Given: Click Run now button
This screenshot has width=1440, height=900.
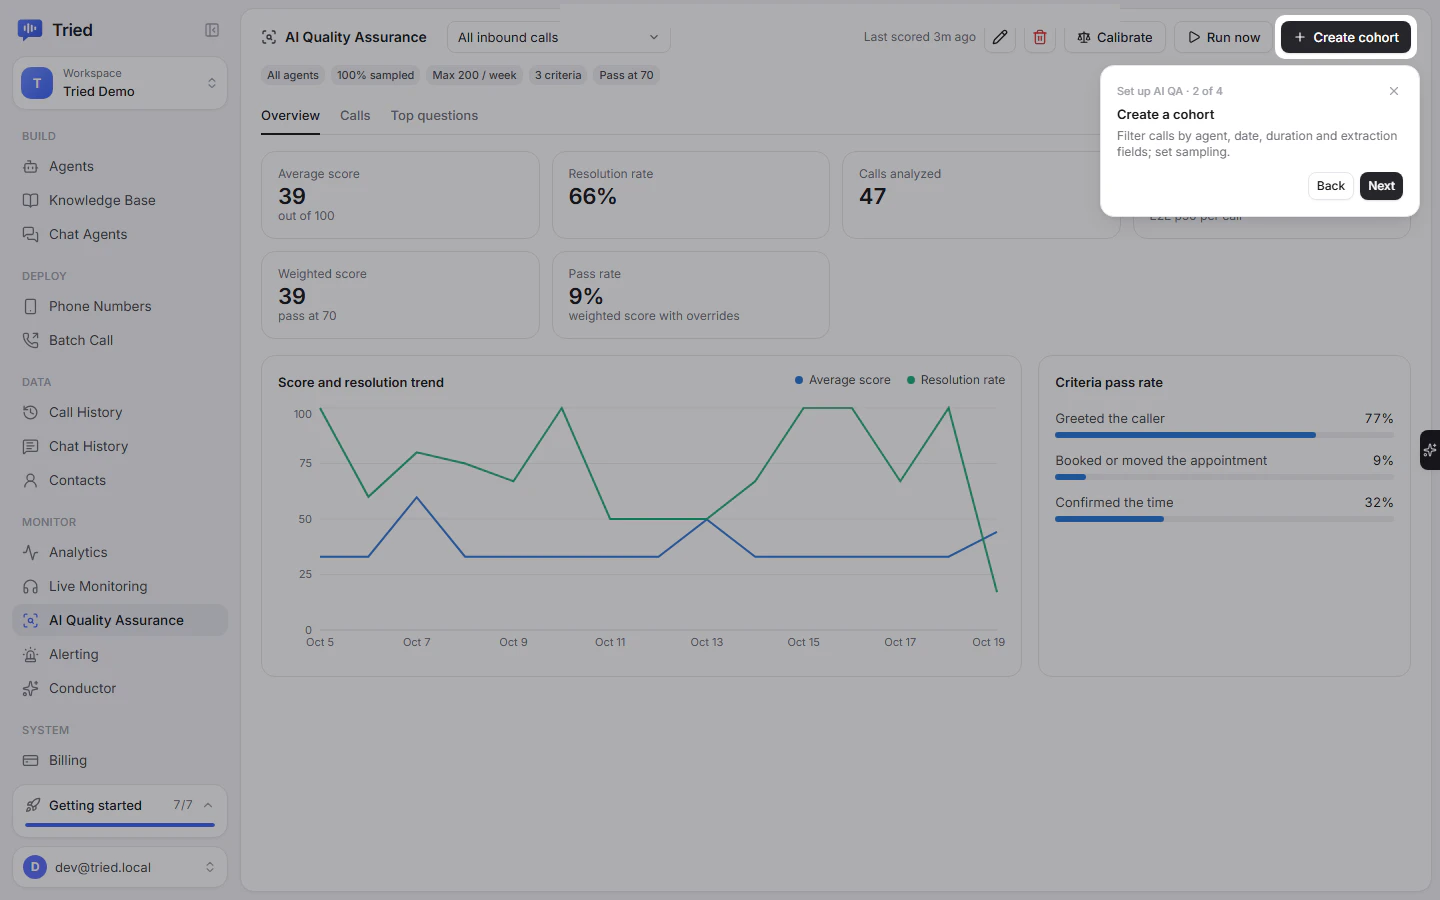Looking at the screenshot, I should (x=1224, y=37).
